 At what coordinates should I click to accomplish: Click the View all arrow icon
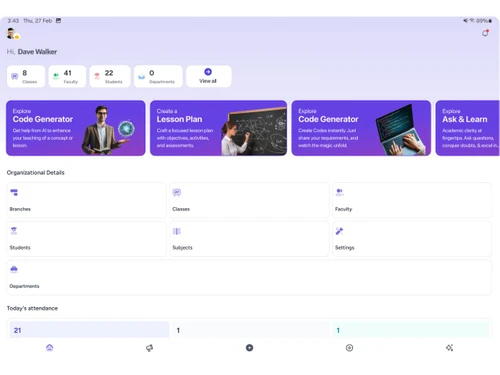(x=208, y=72)
